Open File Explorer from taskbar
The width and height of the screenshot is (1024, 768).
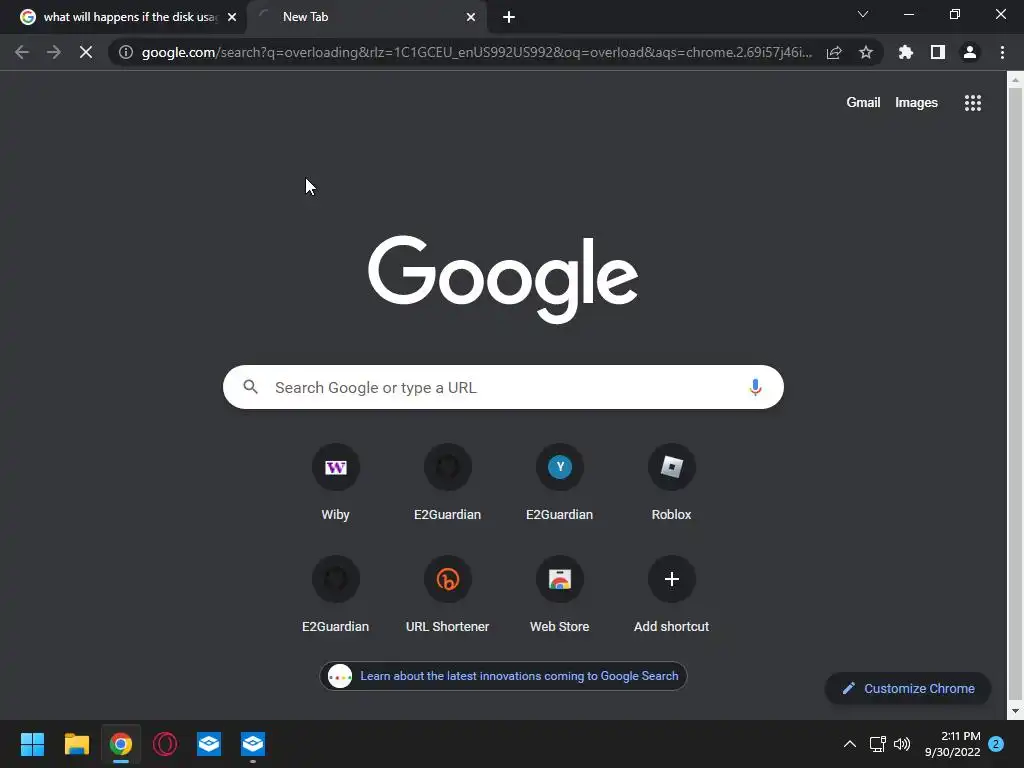coord(76,744)
